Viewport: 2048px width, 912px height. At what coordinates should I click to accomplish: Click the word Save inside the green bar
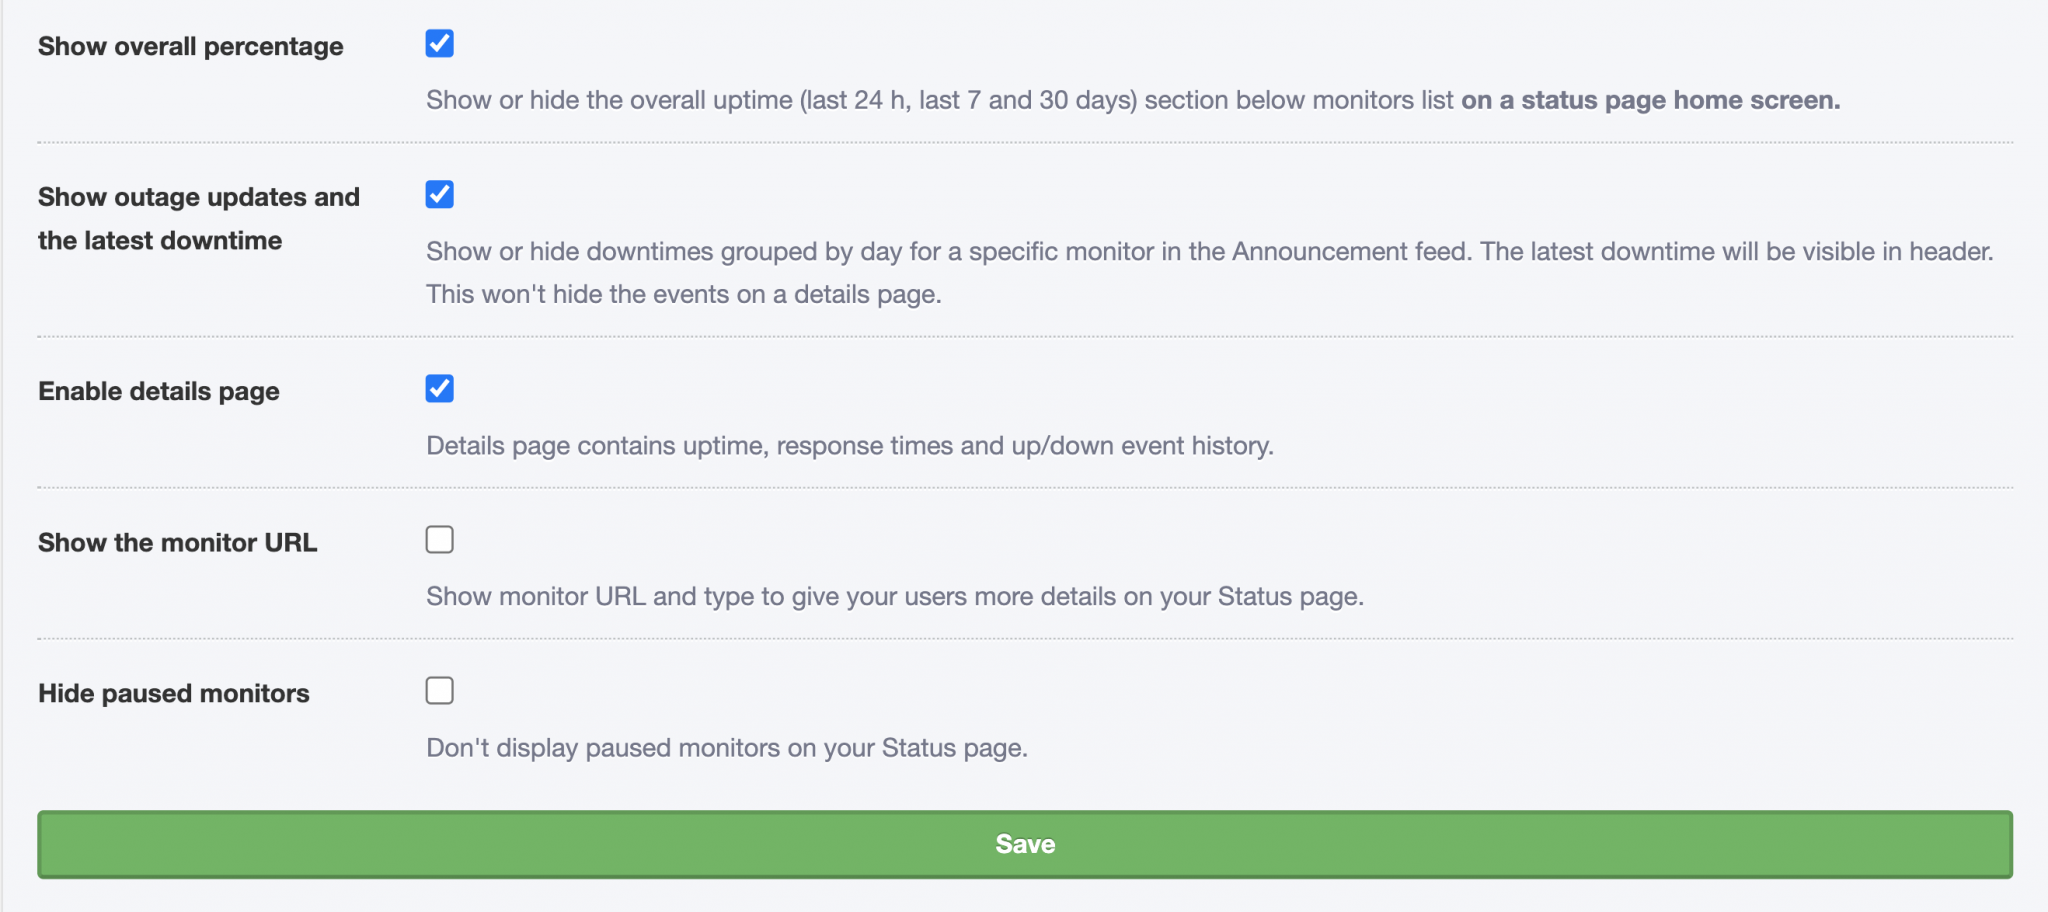1024,843
